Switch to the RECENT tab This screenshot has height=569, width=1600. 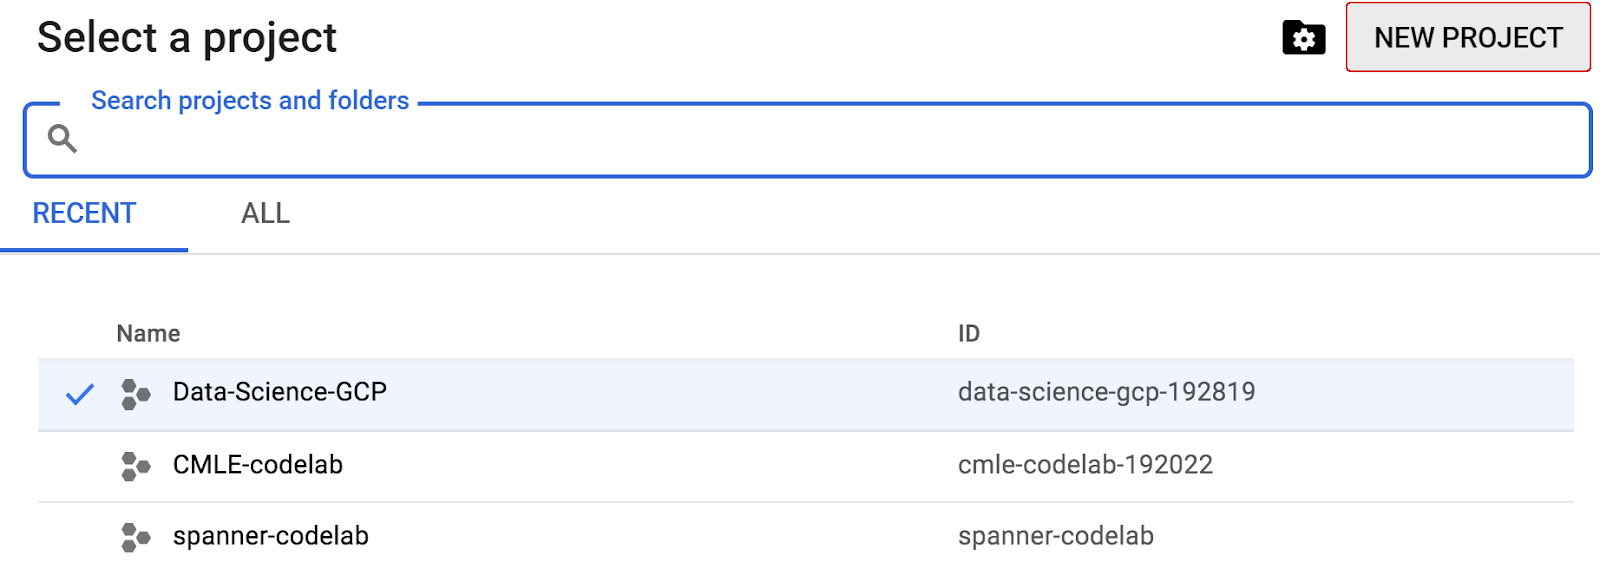pyautogui.click(x=84, y=214)
